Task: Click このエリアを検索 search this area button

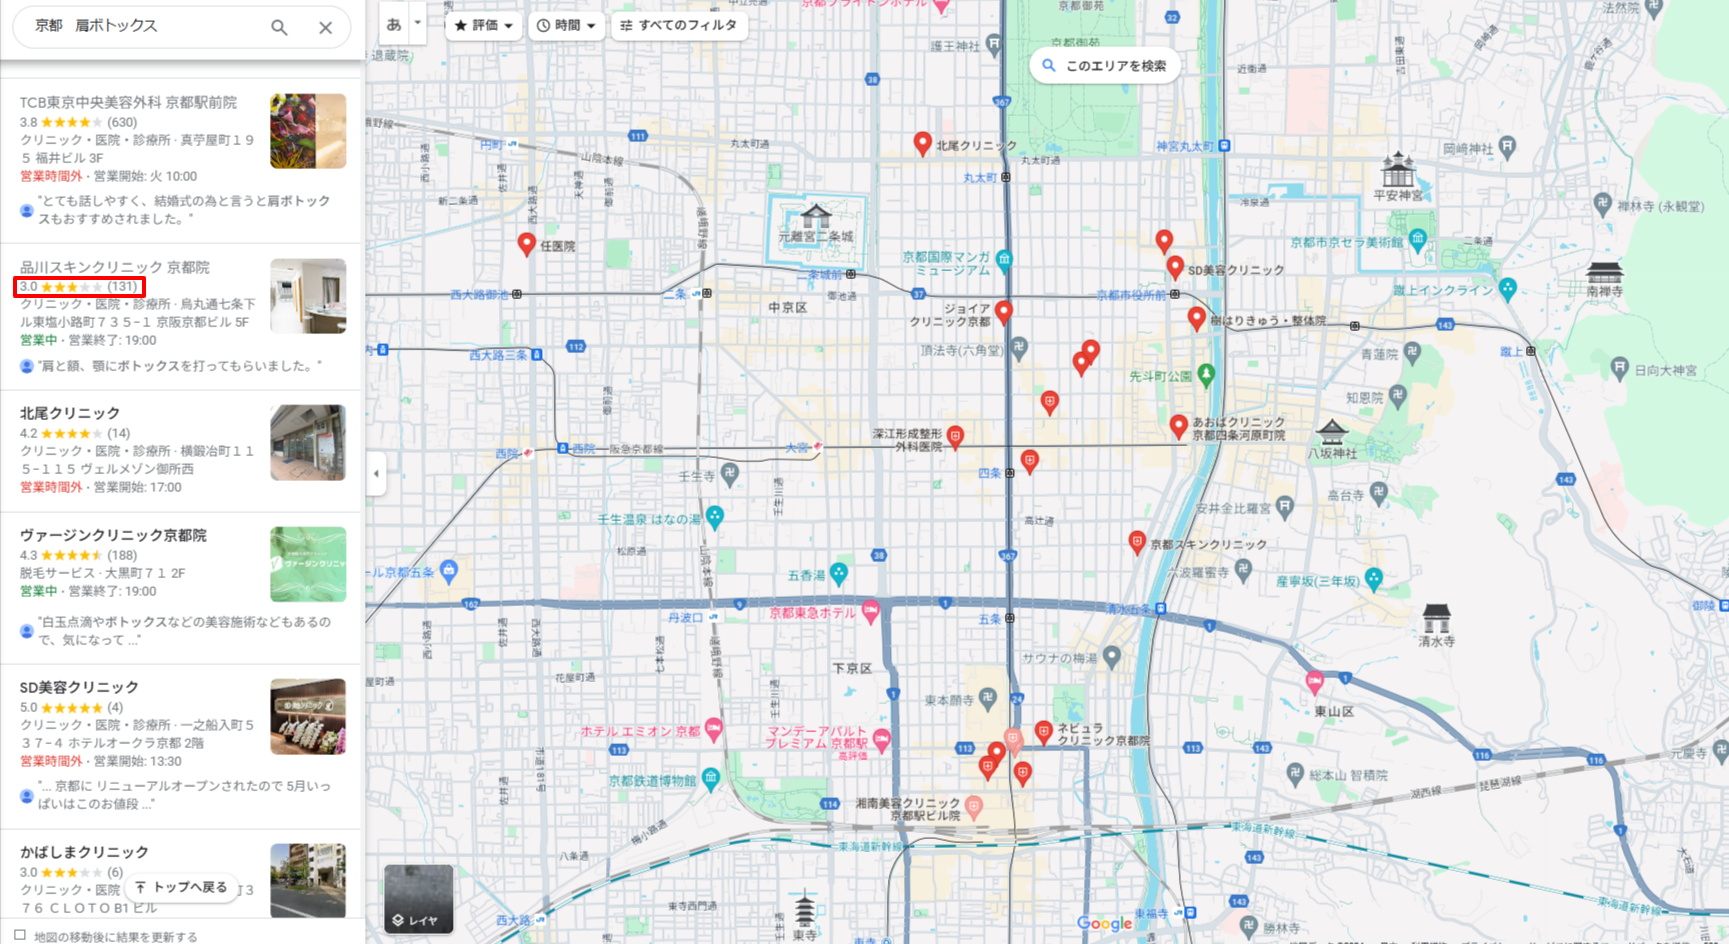Action: [x=1105, y=65]
